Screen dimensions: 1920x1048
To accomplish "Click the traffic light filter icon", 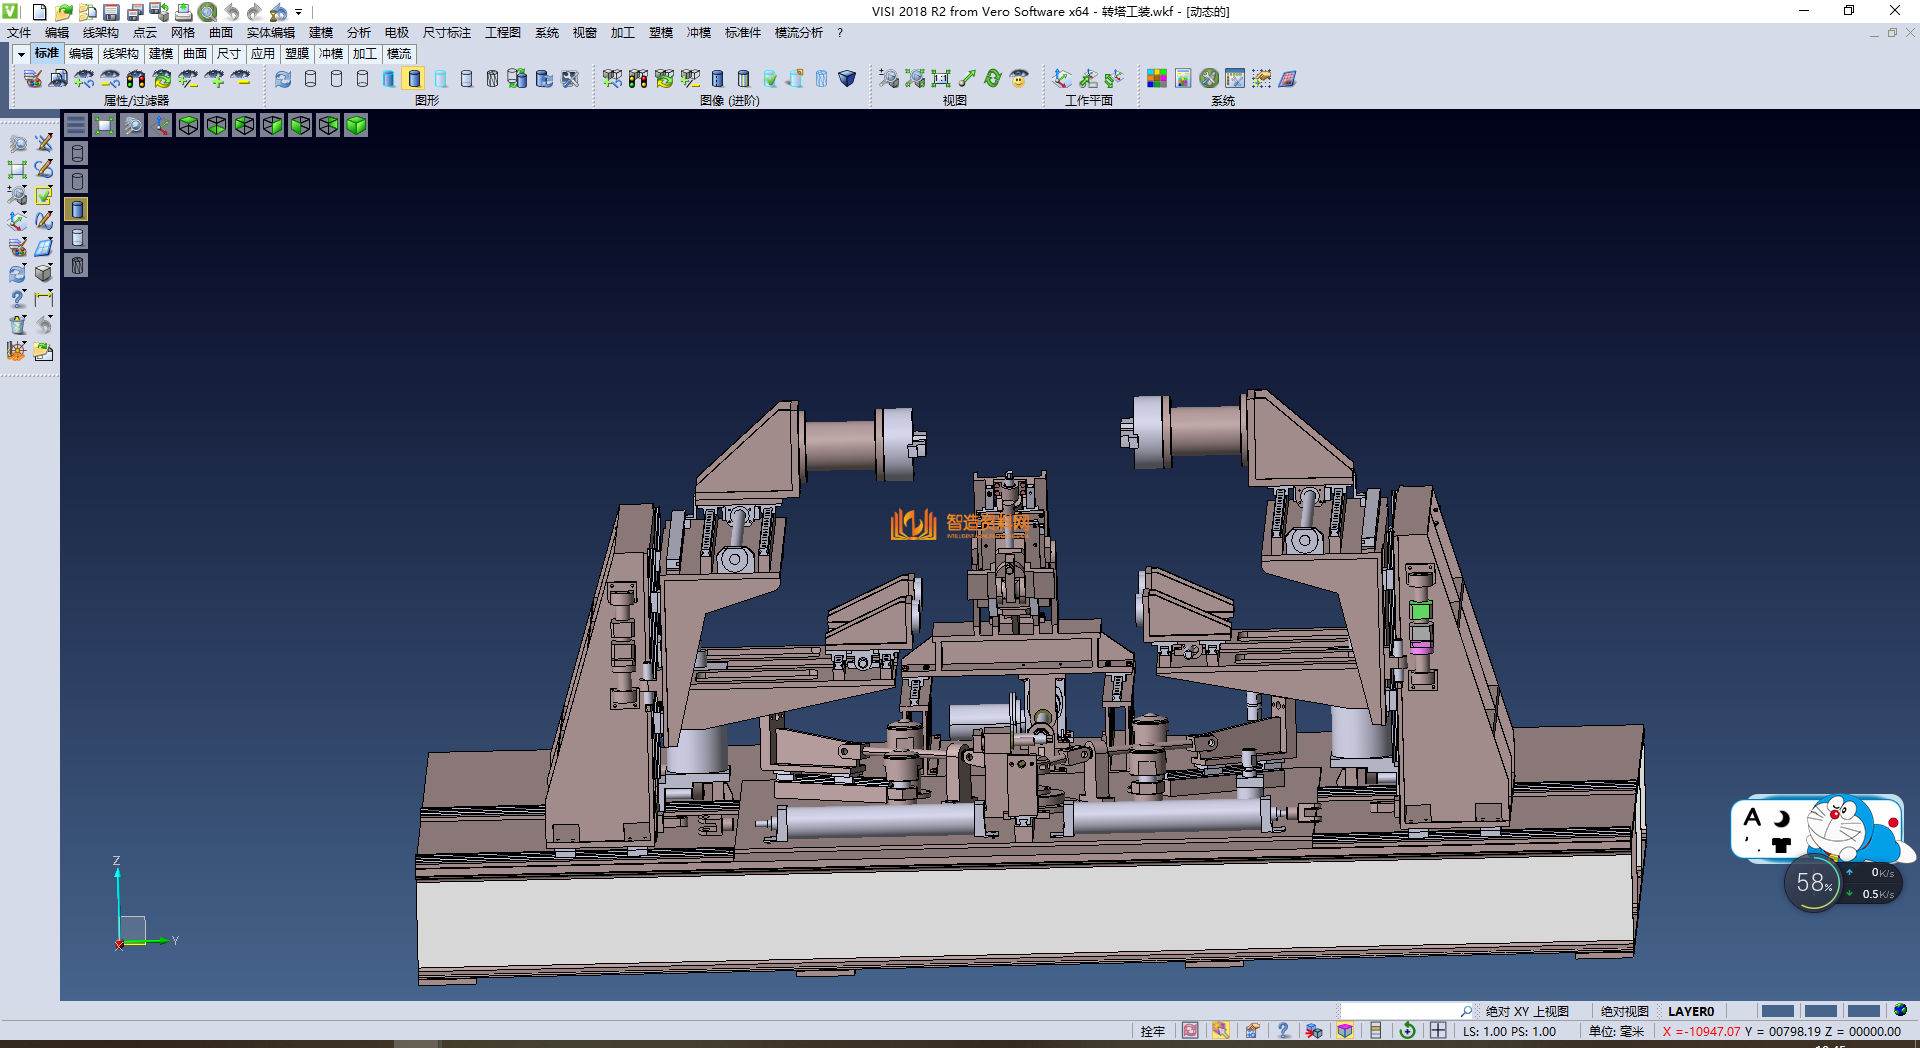I will 136,79.
